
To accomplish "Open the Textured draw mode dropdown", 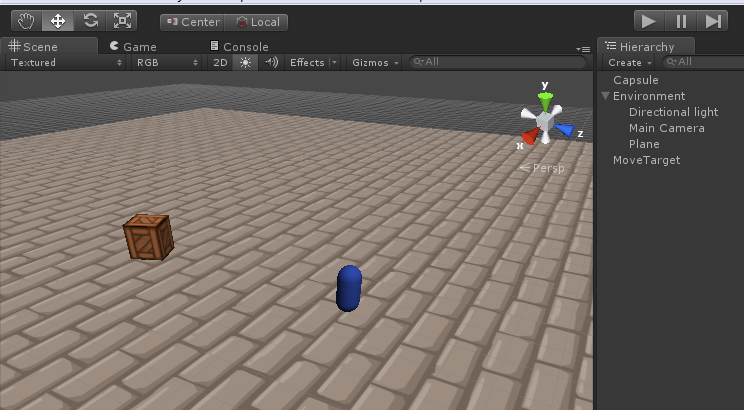I will tap(66, 63).
